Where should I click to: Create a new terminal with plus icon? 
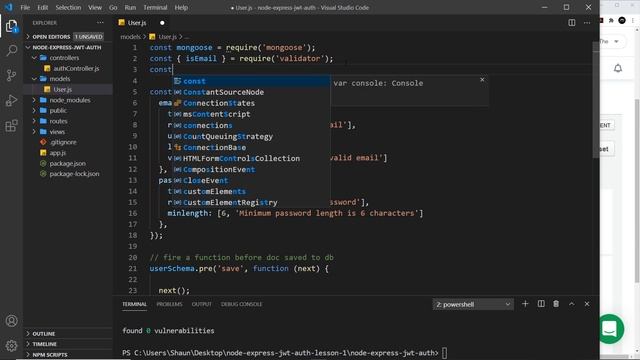point(525,304)
